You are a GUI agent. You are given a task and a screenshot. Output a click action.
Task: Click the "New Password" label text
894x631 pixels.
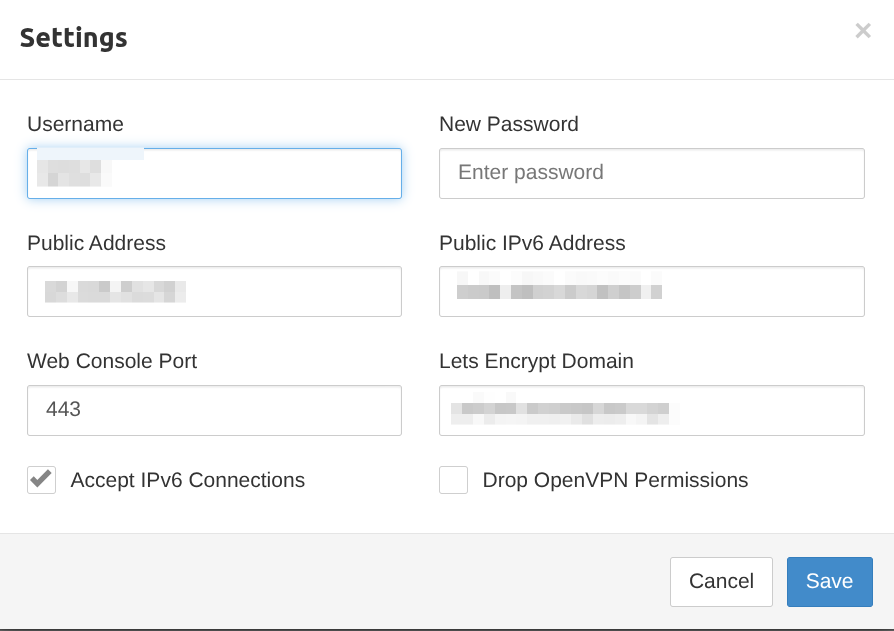click(x=508, y=124)
